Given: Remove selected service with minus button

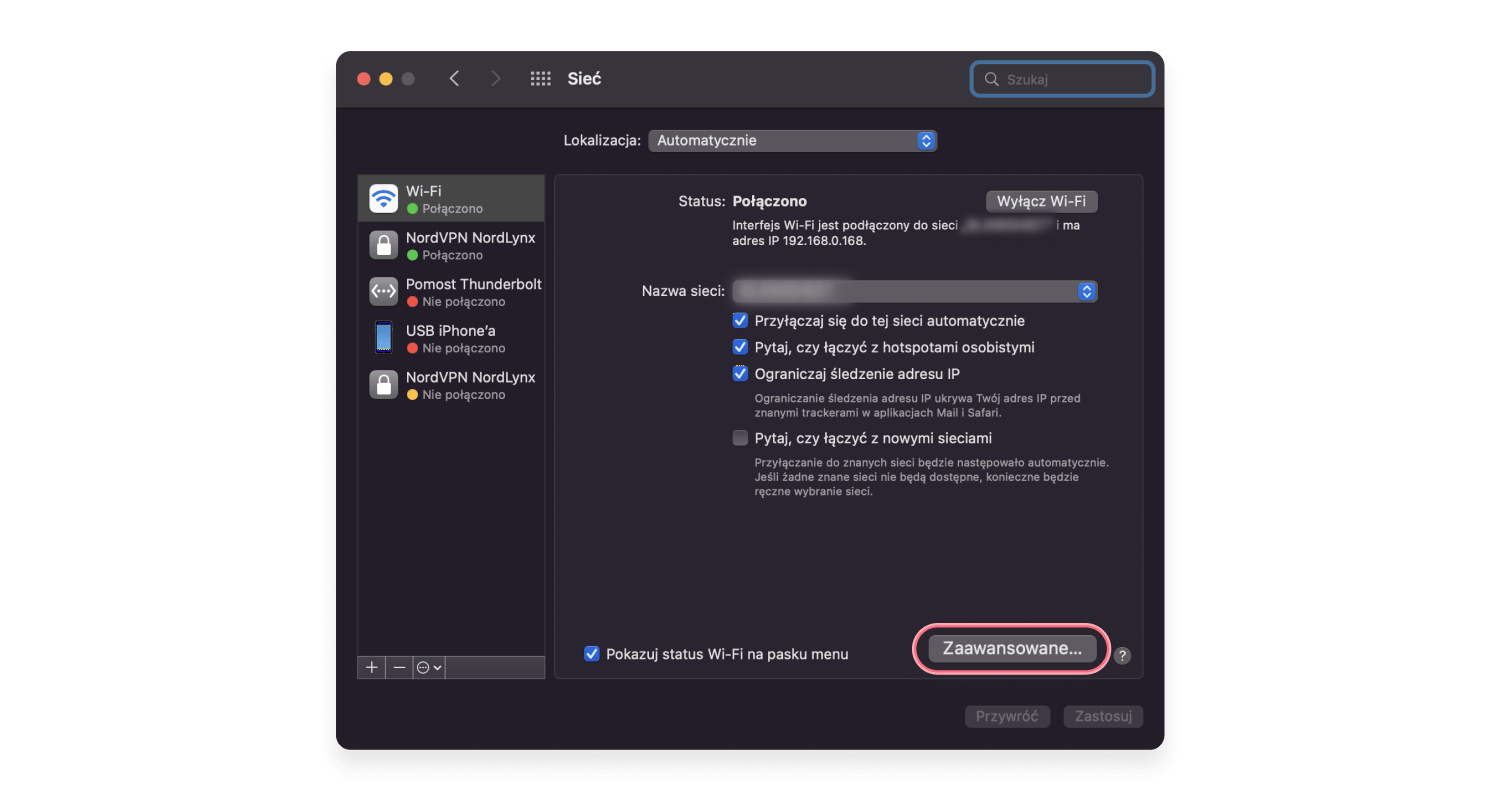Looking at the screenshot, I should 399,667.
